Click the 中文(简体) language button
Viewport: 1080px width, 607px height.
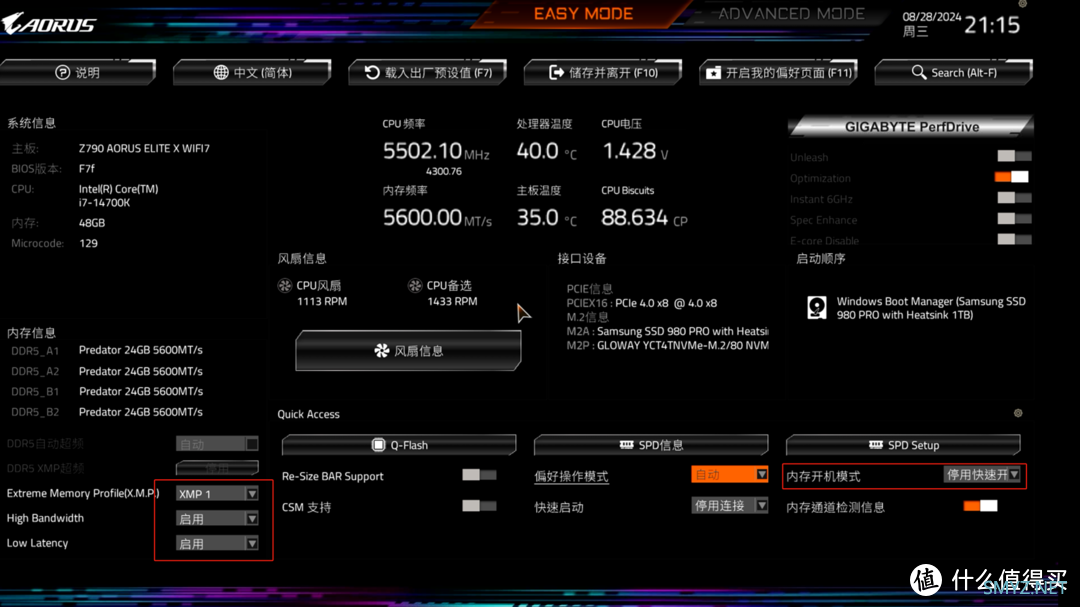pyautogui.click(x=252, y=72)
